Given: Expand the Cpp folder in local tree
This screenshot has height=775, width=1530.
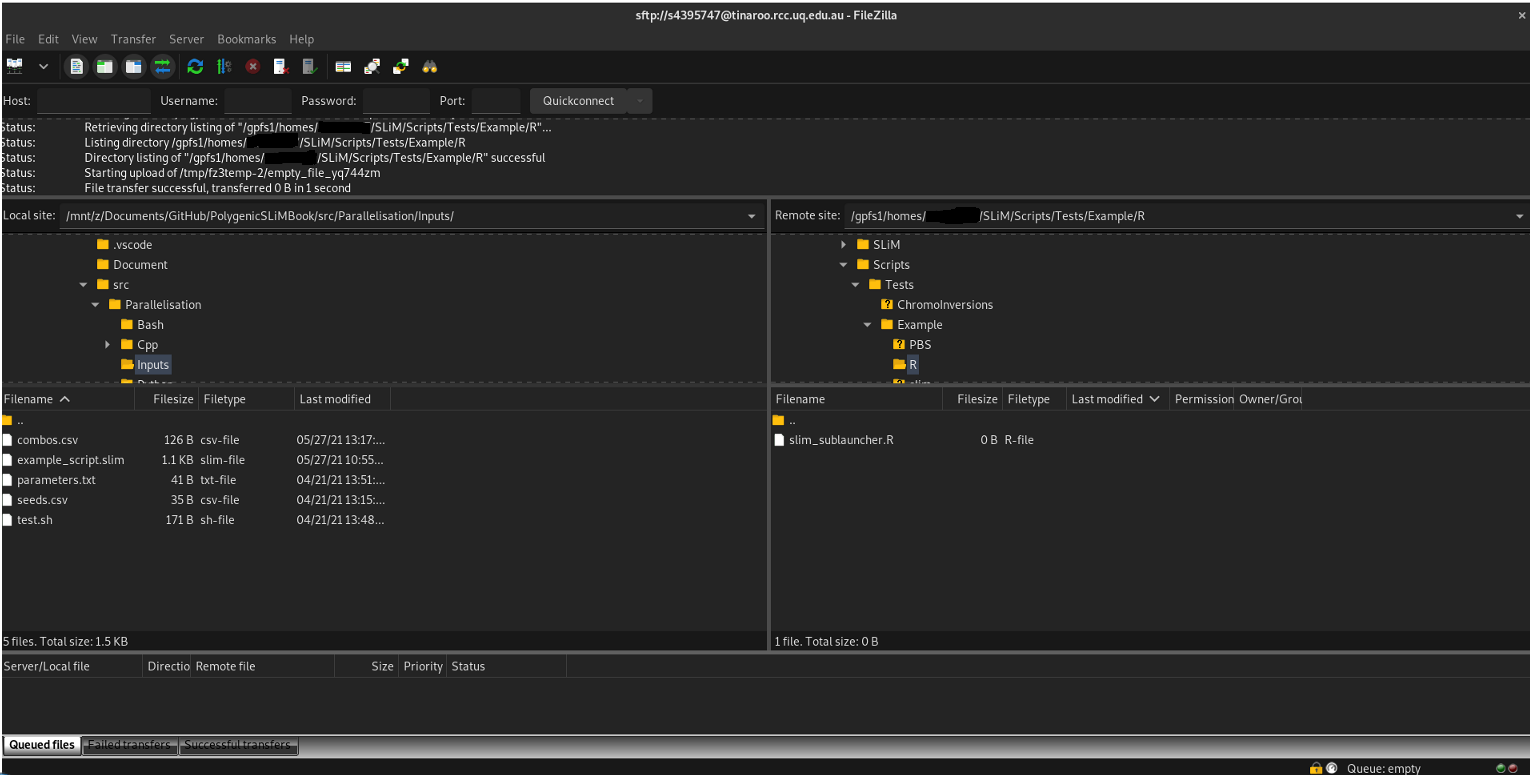Looking at the screenshot, I should (x=108, y=345).
